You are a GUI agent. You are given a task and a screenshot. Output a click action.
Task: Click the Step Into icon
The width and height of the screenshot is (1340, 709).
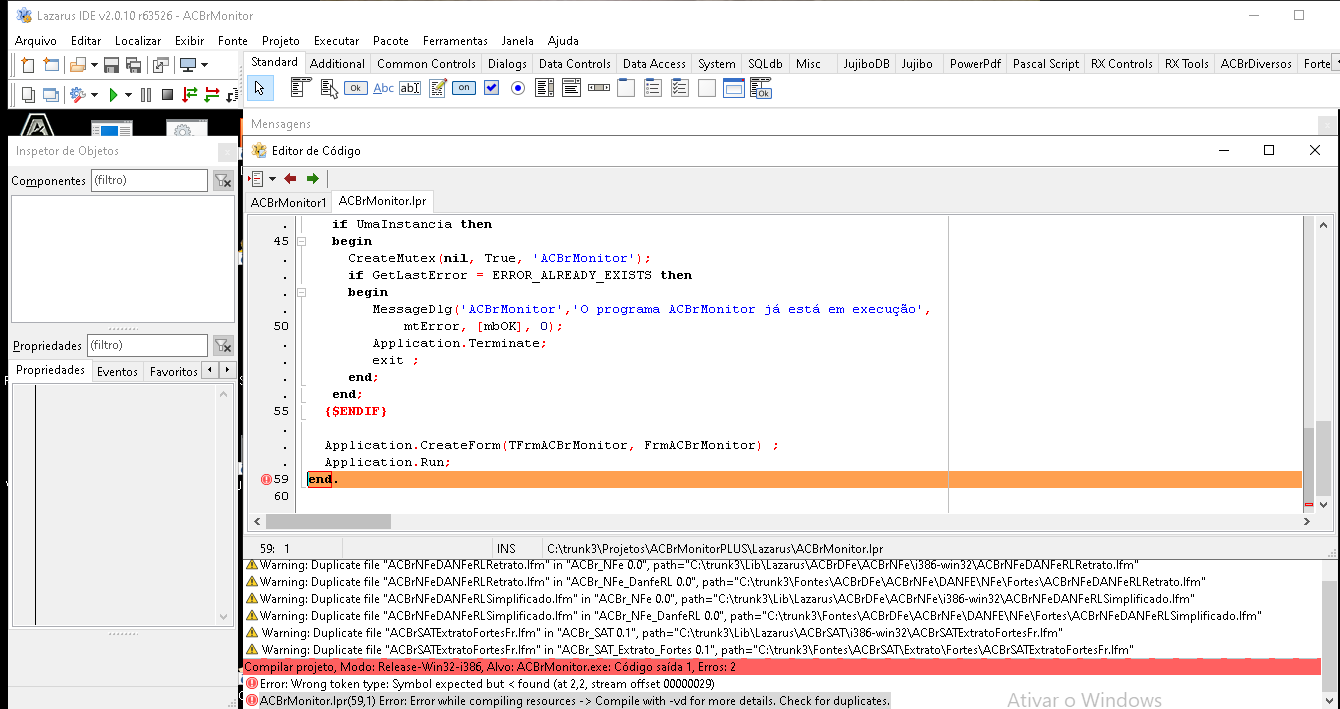pos(189,95)
